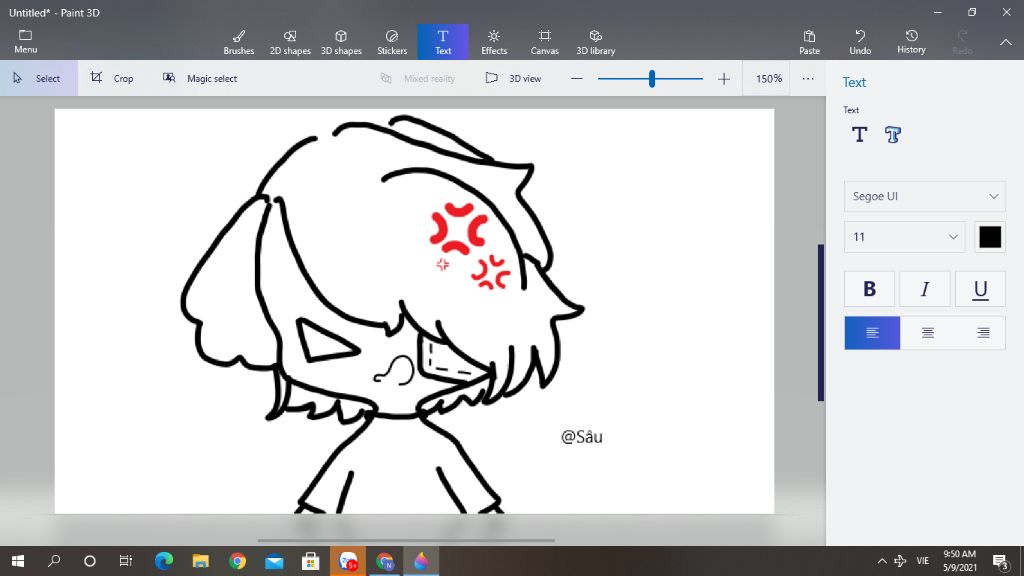Select the Brushes tool
The width and height of the screenshot is (1024, 576).
(238, 42)
